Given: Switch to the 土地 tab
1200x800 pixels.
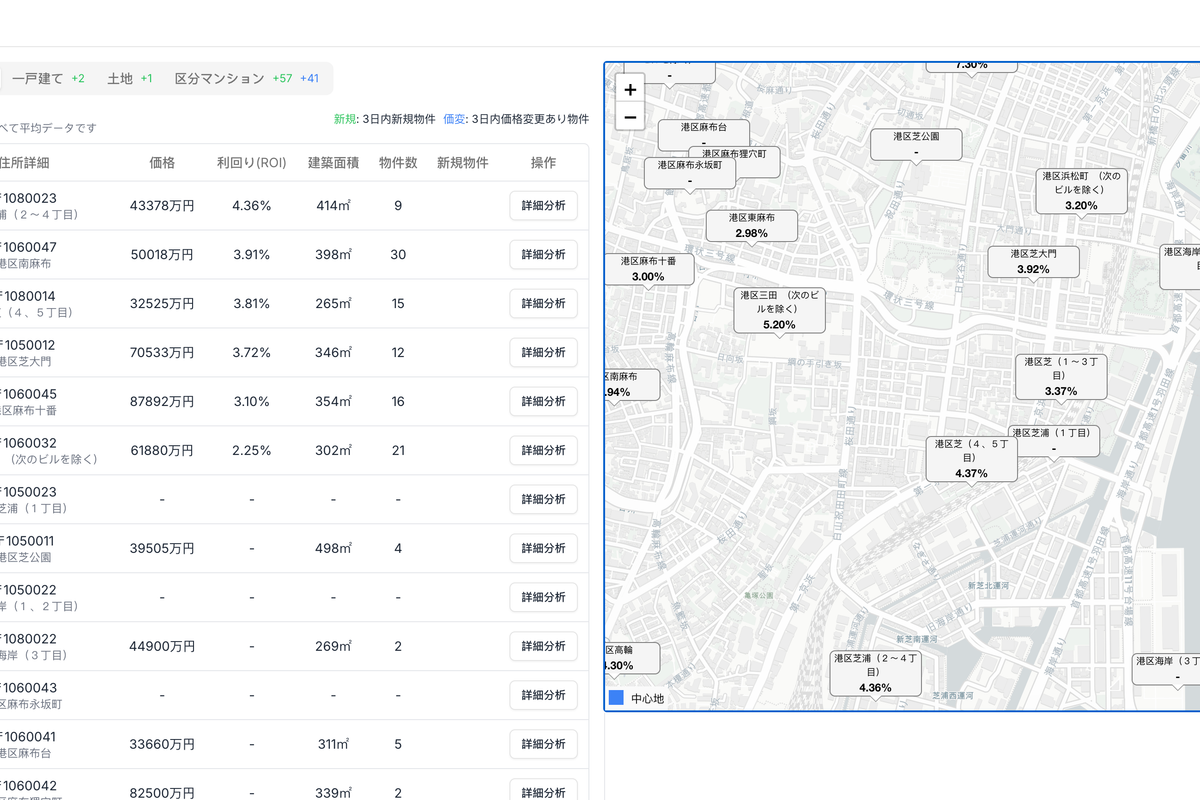Looking at the screenshot, I should click(x=130, y=78).
